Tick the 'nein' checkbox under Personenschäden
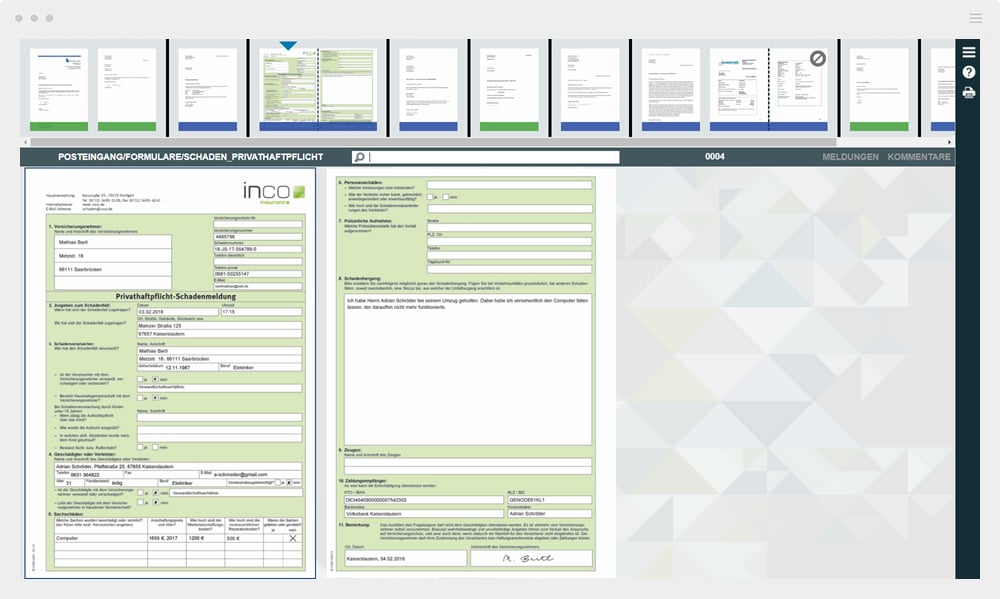Viewport: 1000px width, 599px height. point(446,197)
